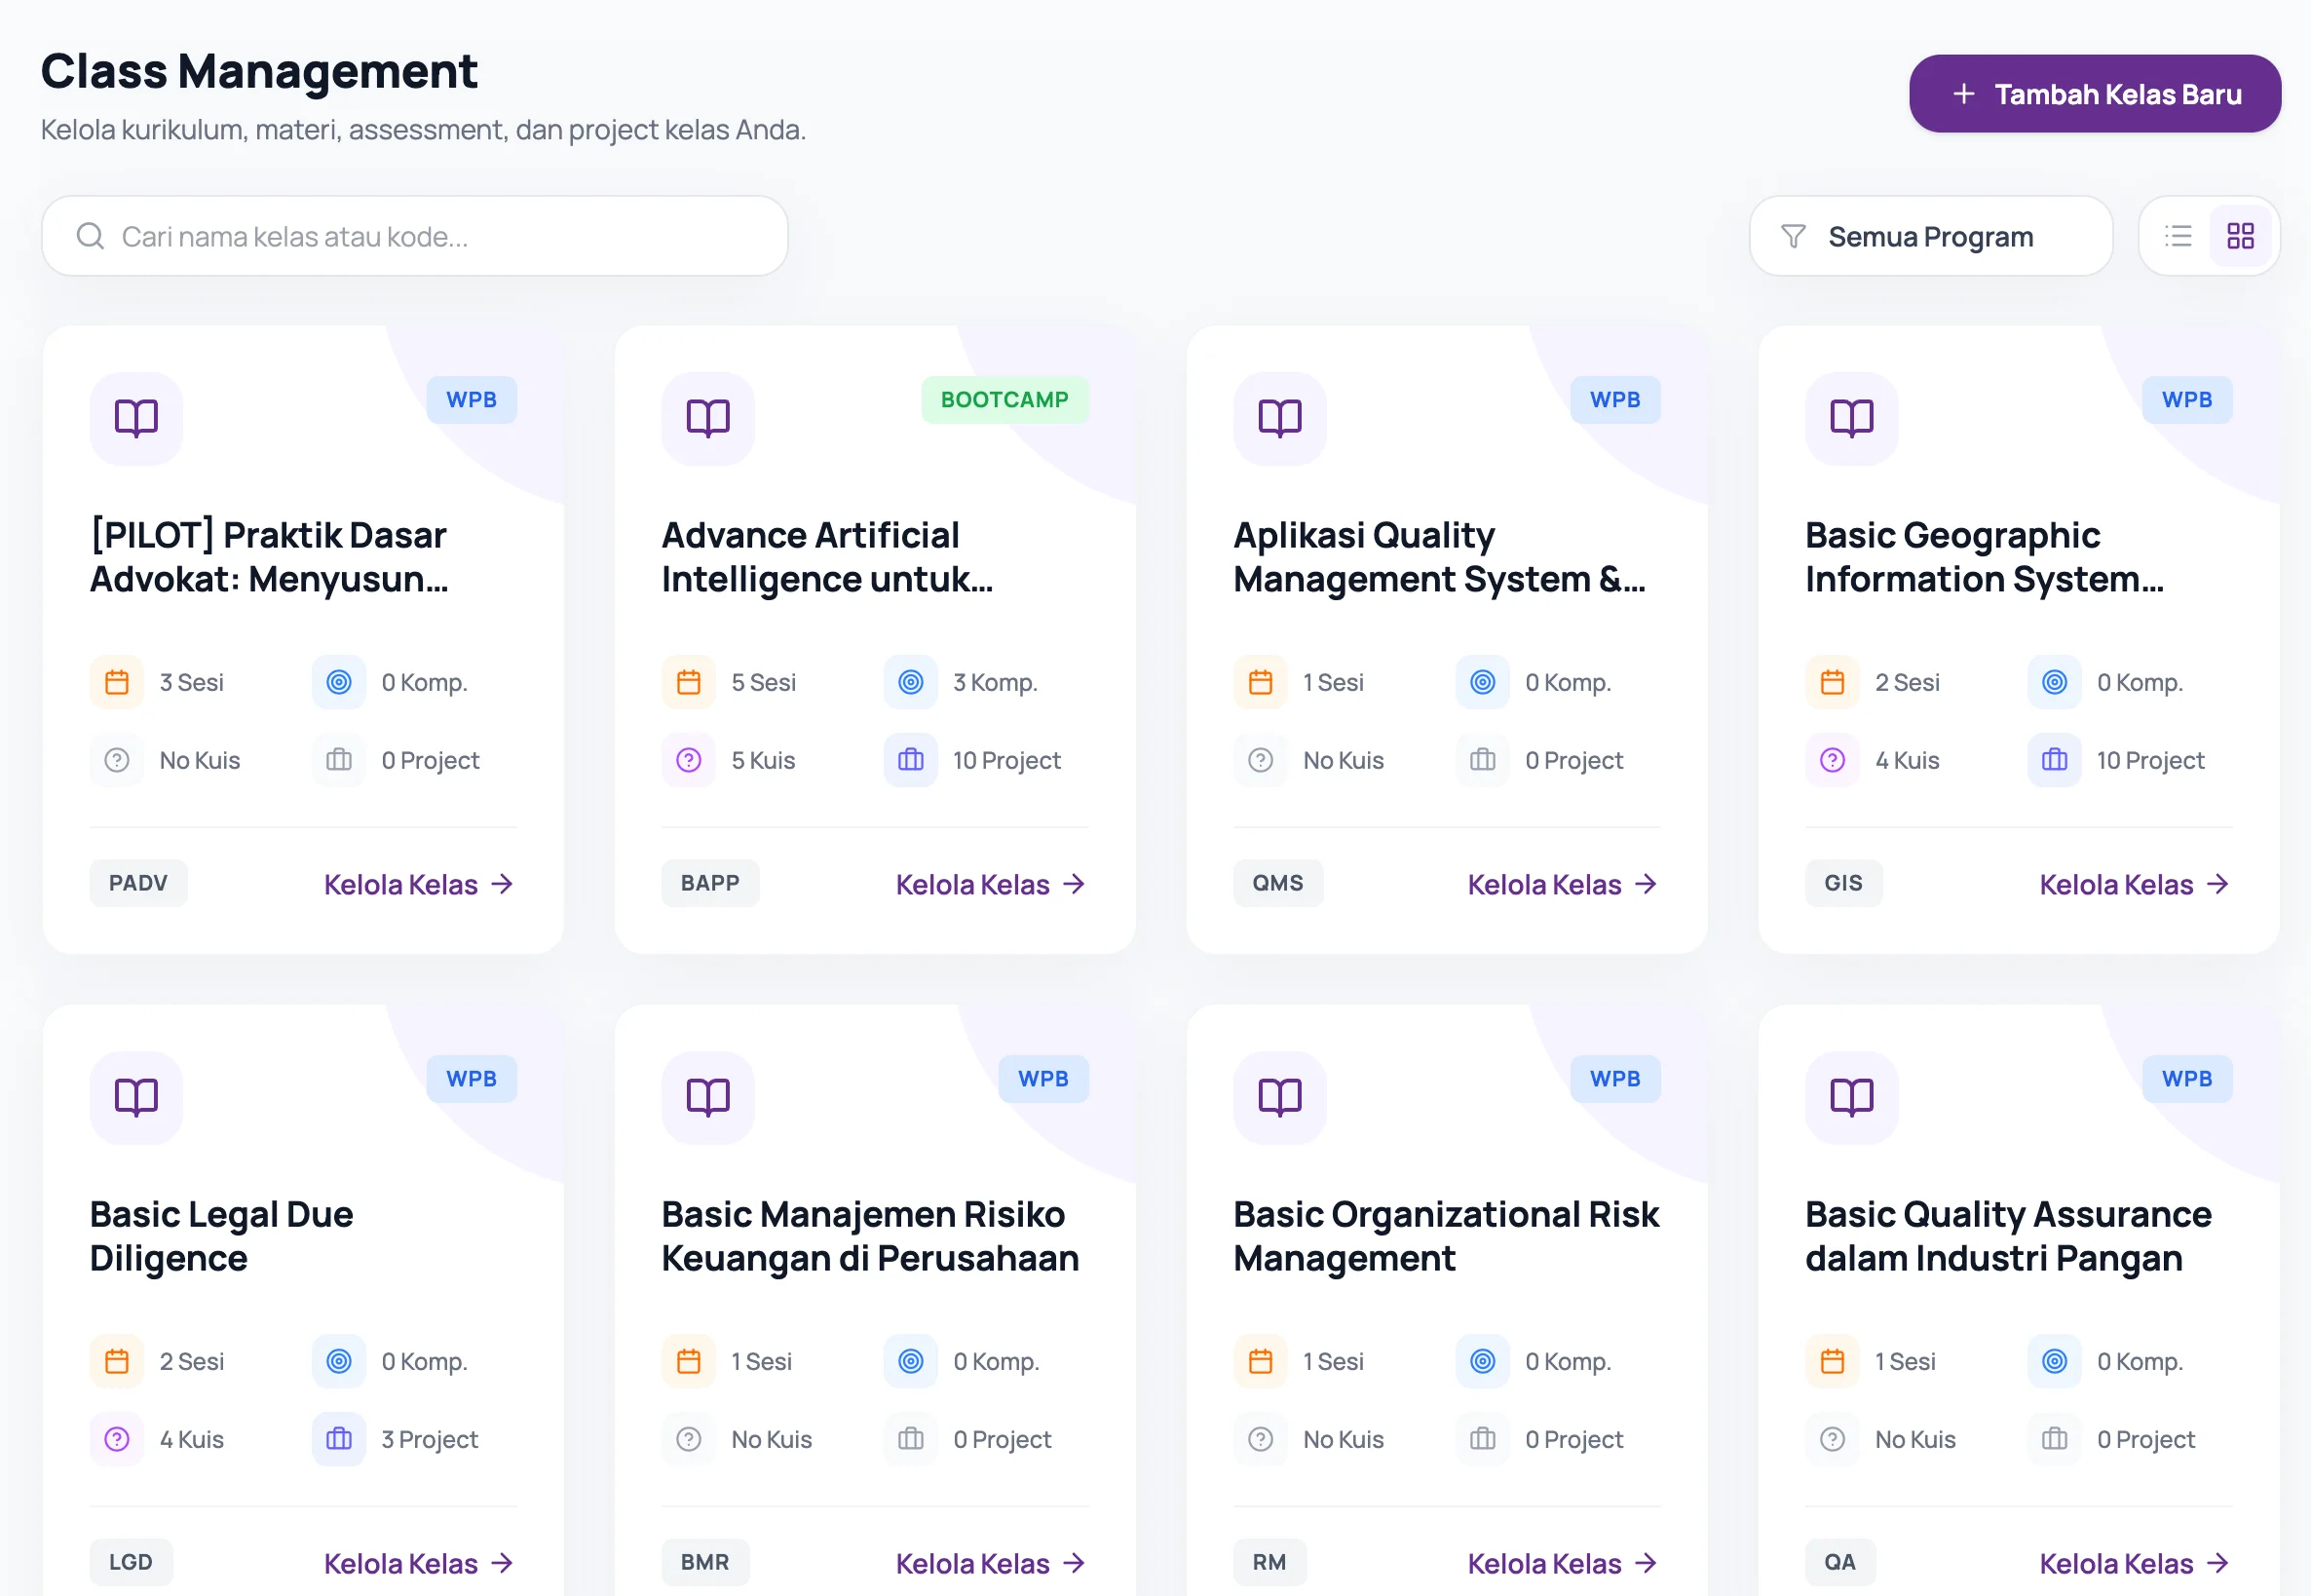Screen dimensions: 2311x1596
Task: Click book icon on PILOT Praktik Dasar card
Action: 136,418
